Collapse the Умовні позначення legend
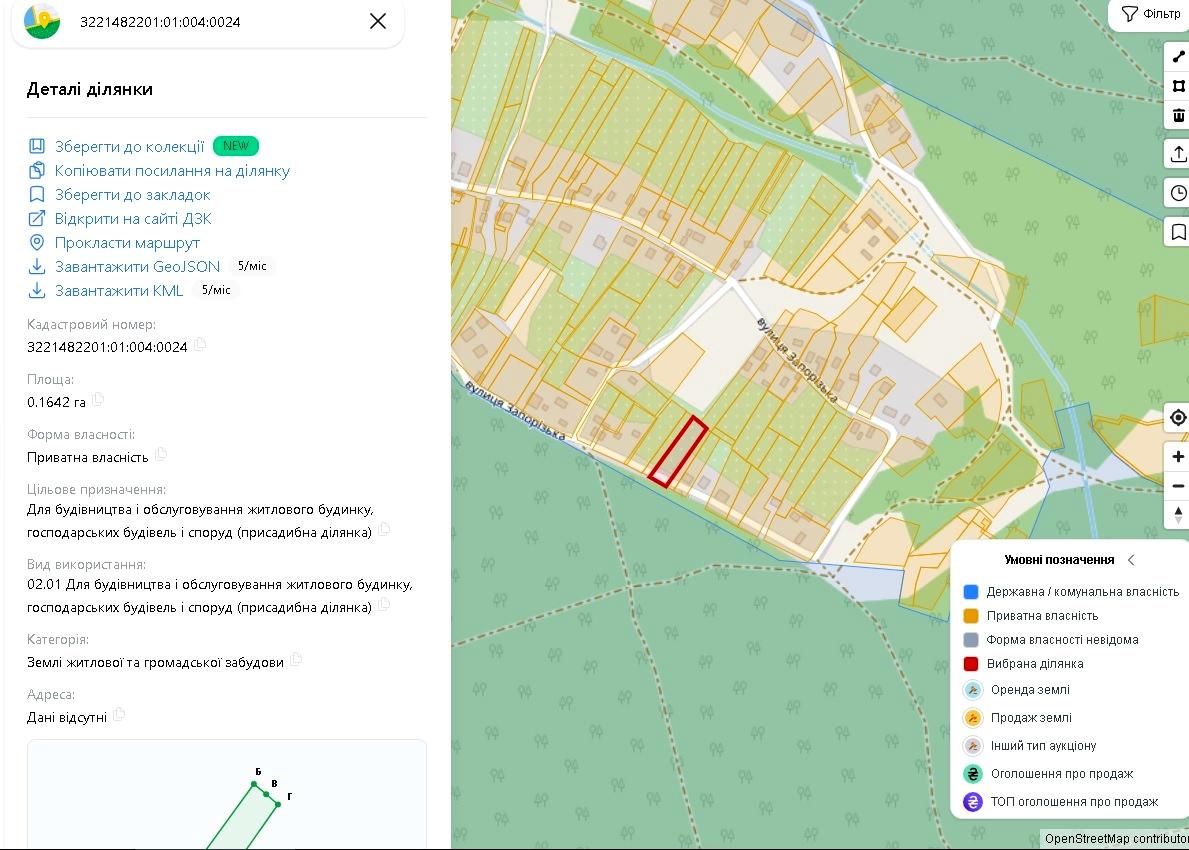The image size is (1189, 850). coord(1131,560)
